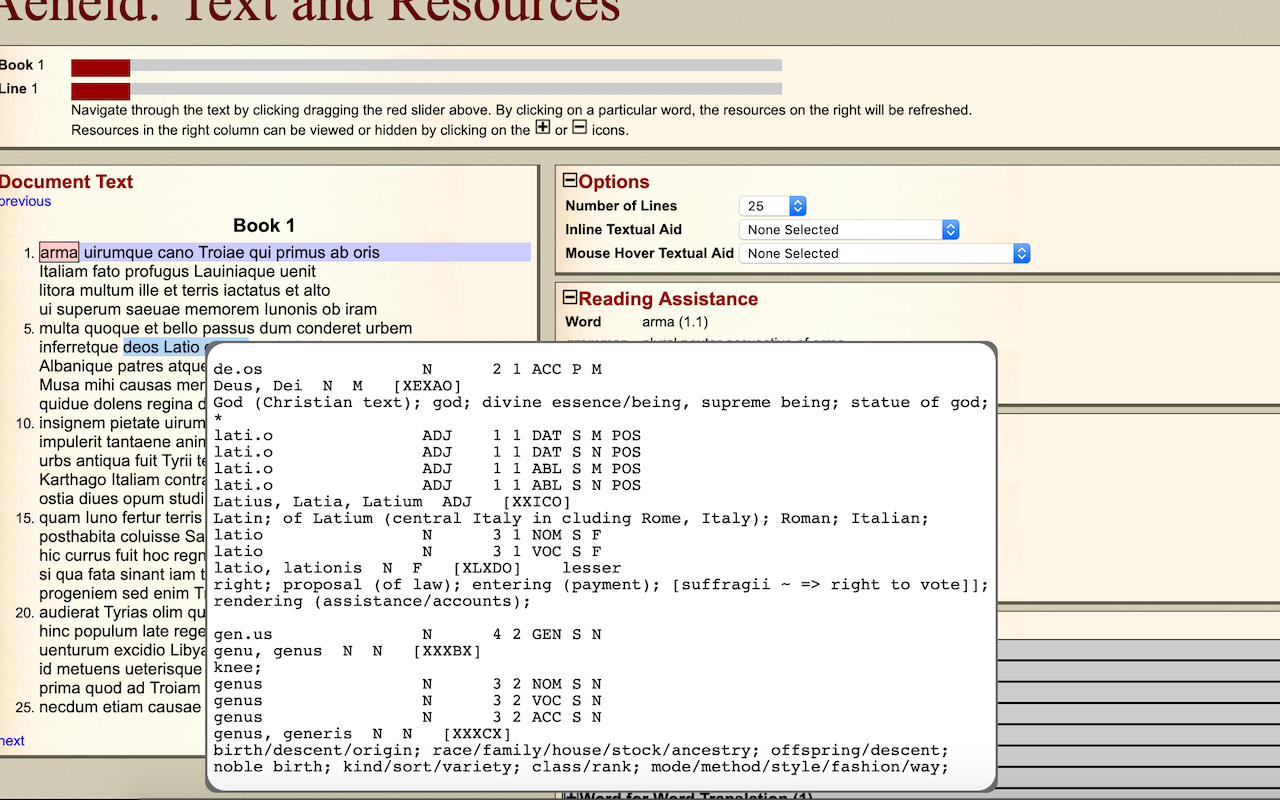Click the red Line slider handle

pyautogui.click(x=100, y=91)
